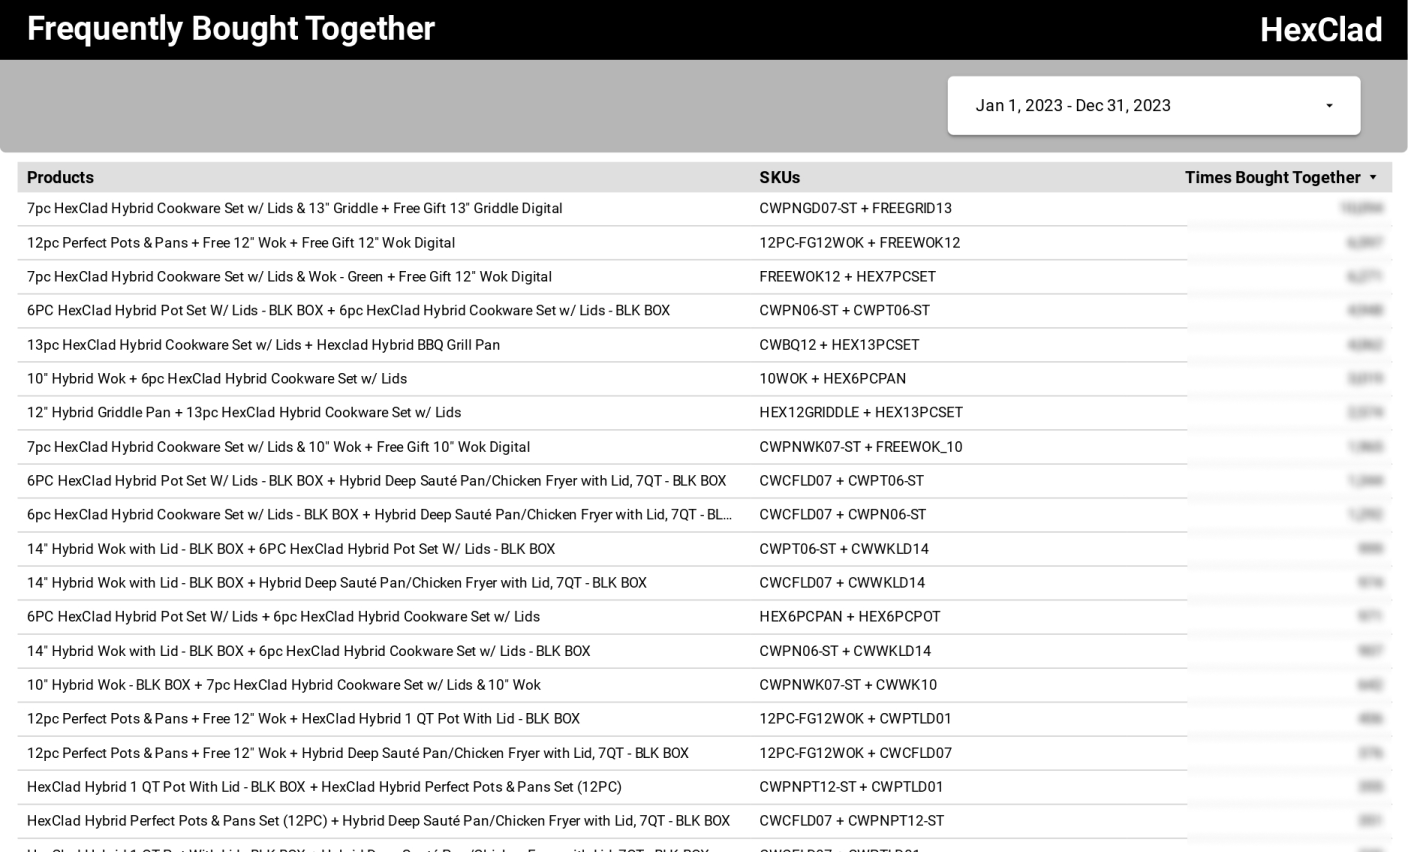The height and width of the screenshot is (852, 1408).
Task: Sort by the SKUs column header
Action: [779, 178]
